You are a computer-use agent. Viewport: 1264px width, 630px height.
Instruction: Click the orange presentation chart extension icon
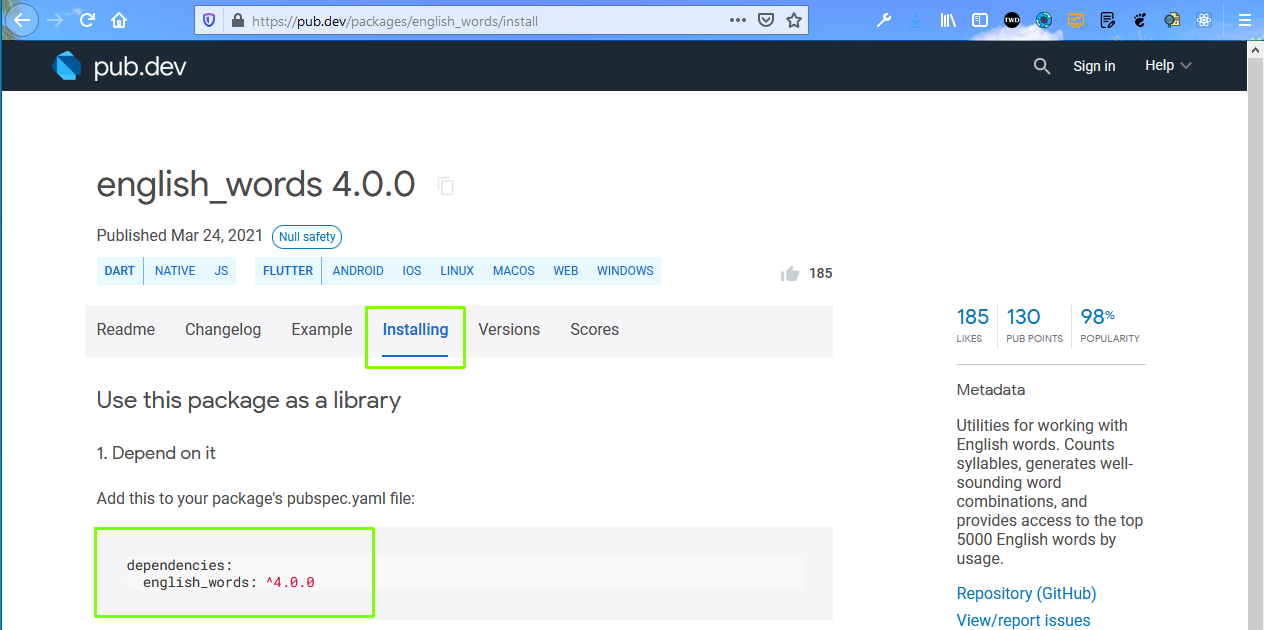1076,20
